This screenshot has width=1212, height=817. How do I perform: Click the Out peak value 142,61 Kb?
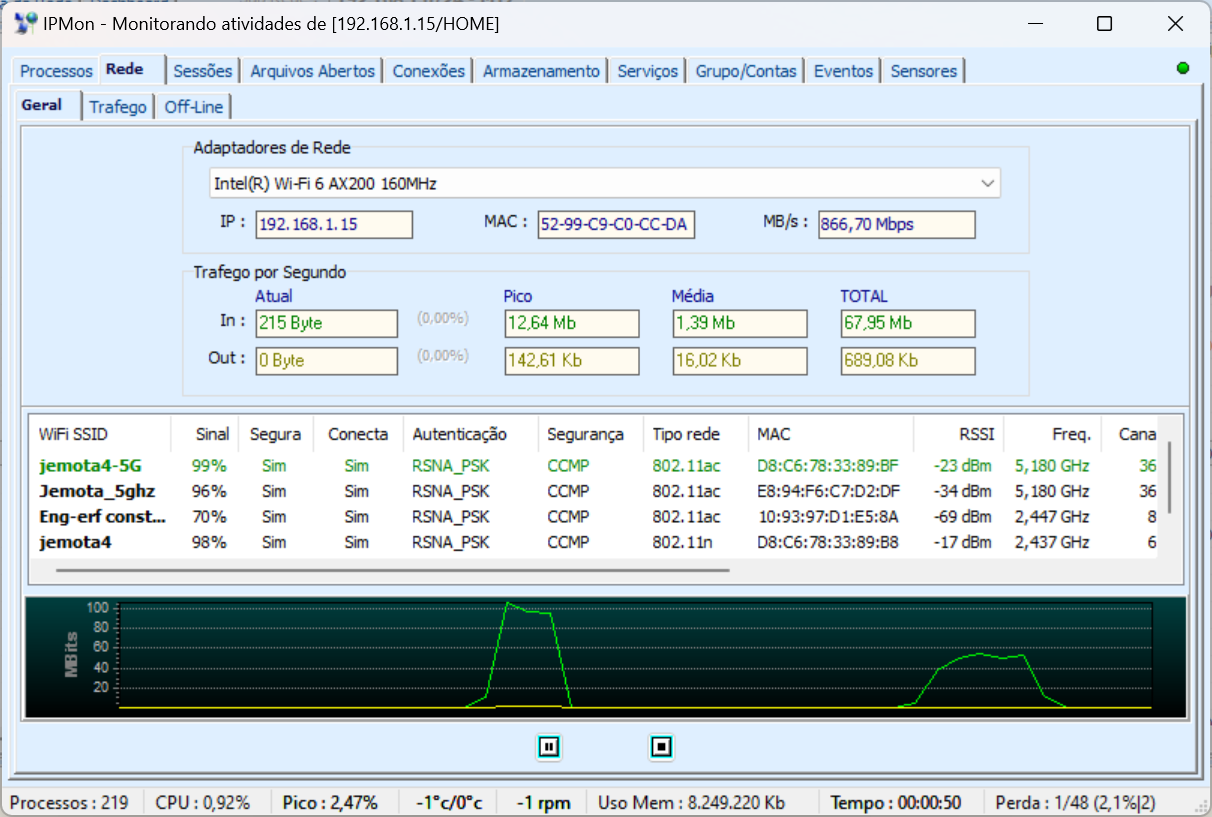point(572,360)
